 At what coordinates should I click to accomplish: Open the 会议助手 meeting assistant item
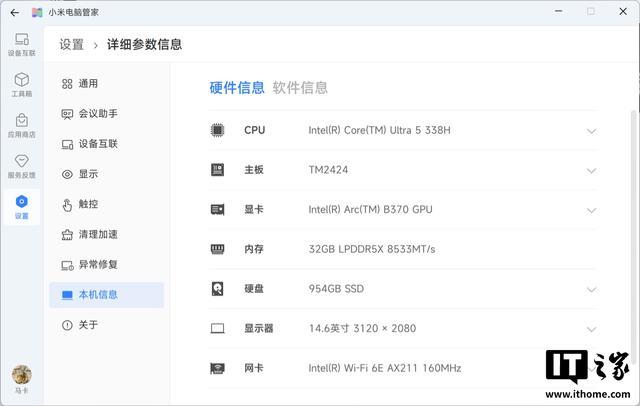(x=98, y=114)
